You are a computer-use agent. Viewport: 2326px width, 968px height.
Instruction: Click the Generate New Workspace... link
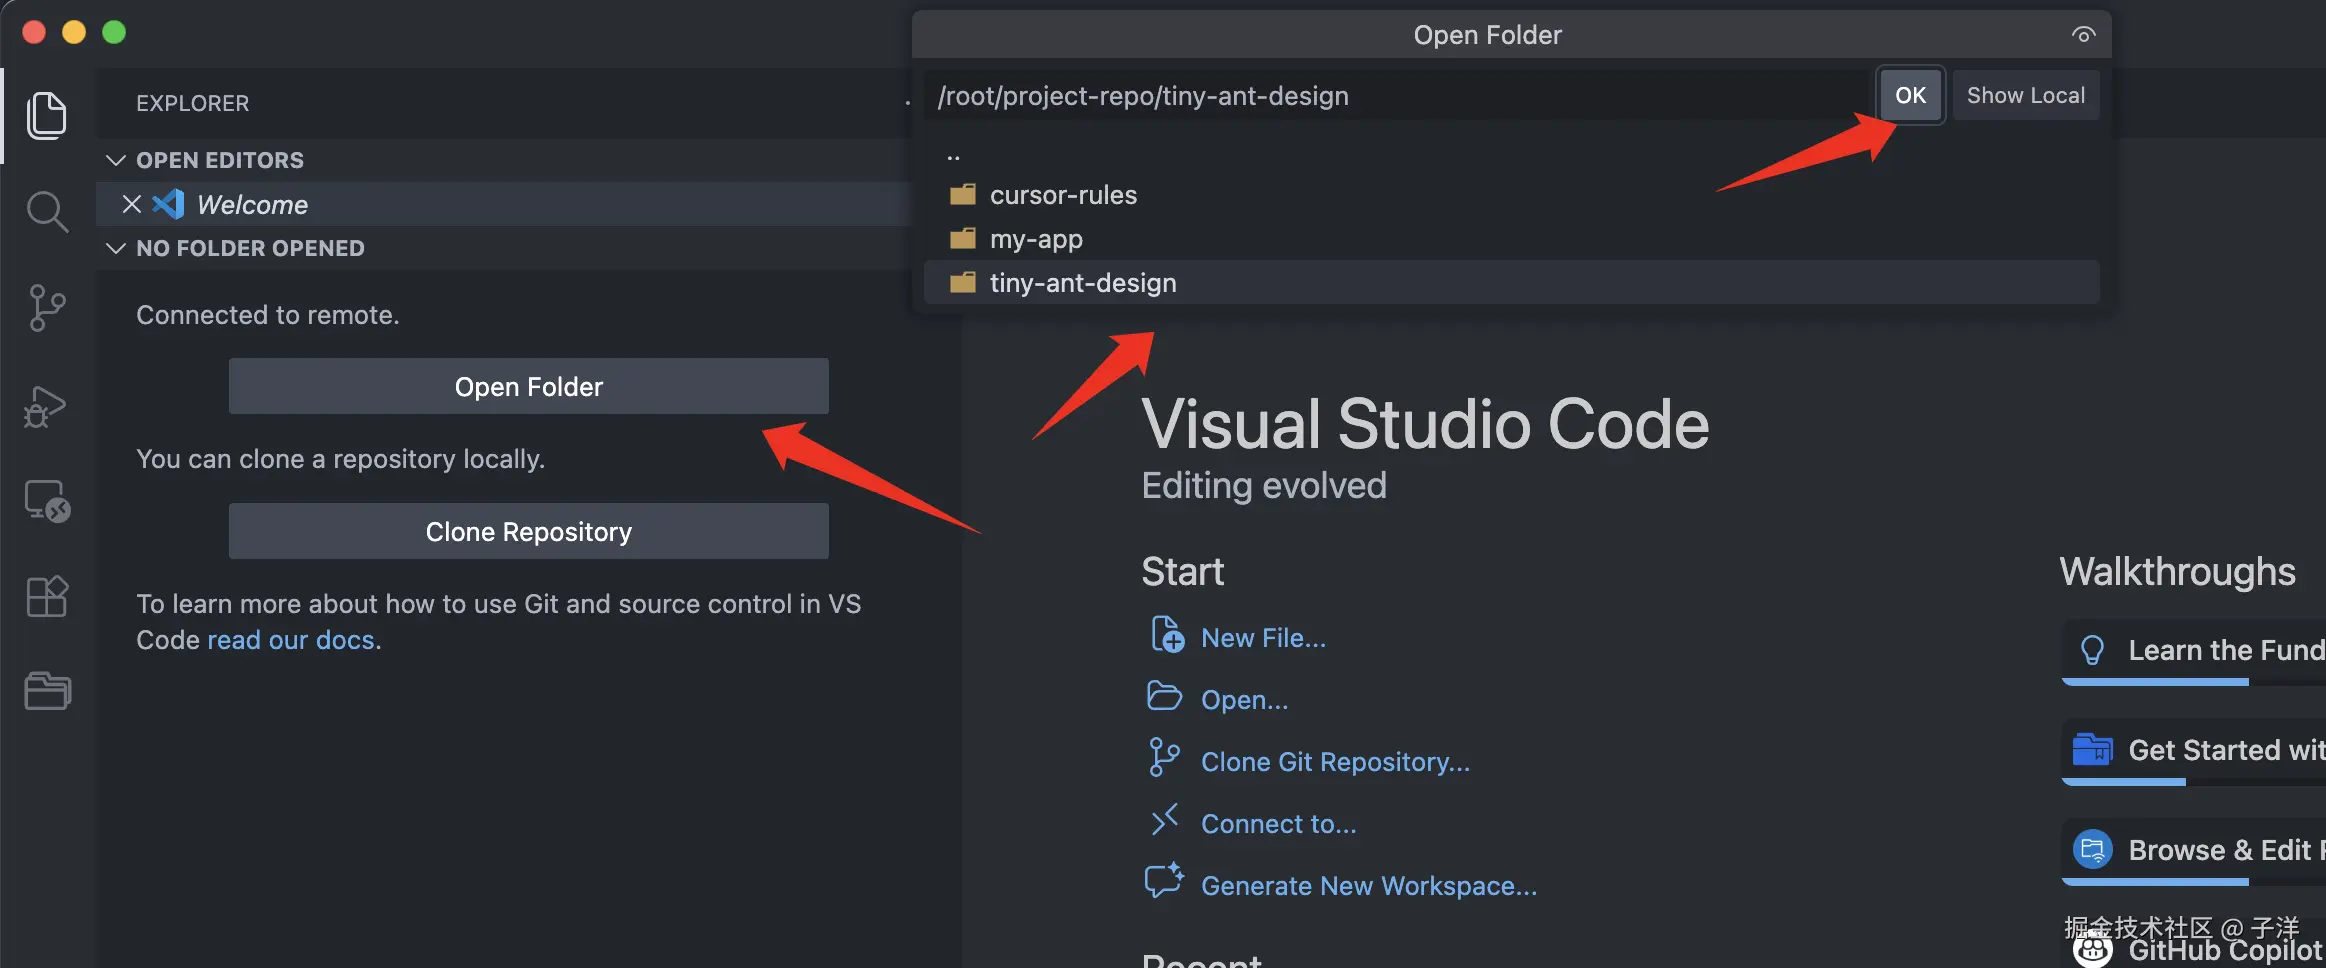(x=1369, y=886)
